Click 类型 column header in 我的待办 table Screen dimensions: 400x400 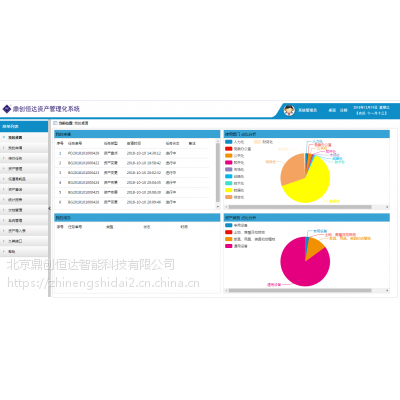coord(110,227)
